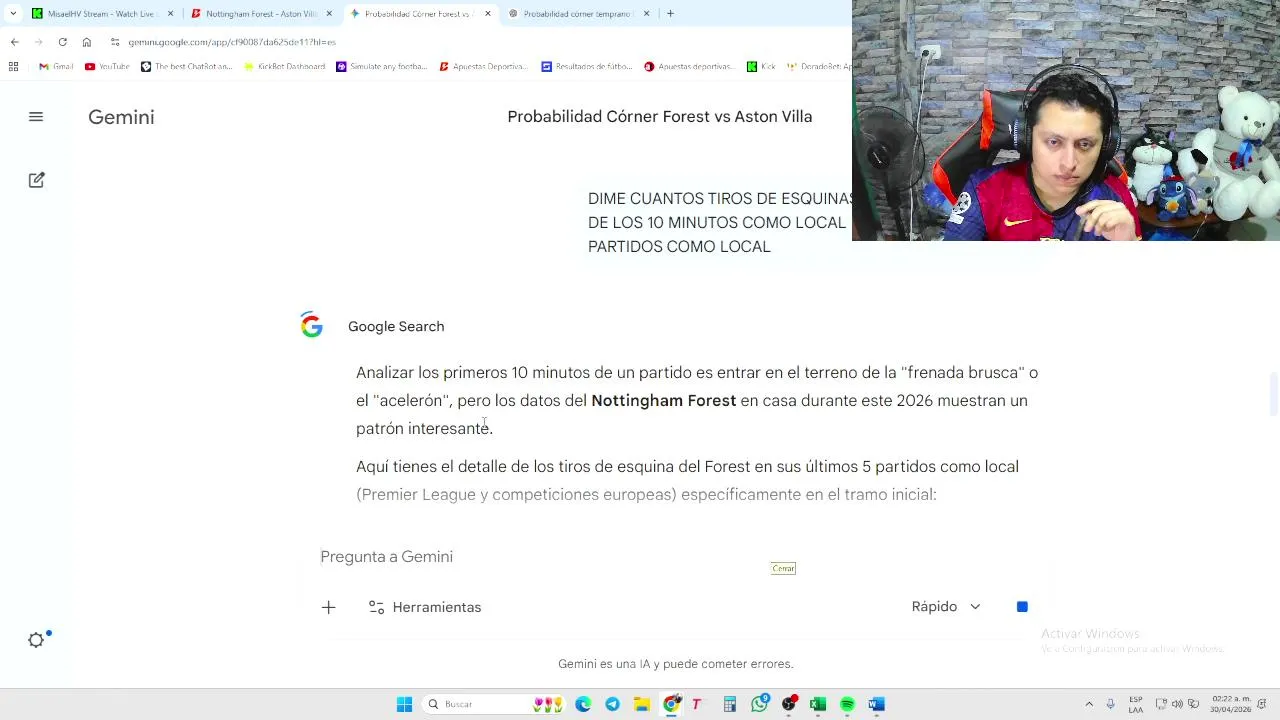Switch to the Probabilidad córner temprano tab
Viewport: 1280px width, 720px height.
[x=577, y=14]
